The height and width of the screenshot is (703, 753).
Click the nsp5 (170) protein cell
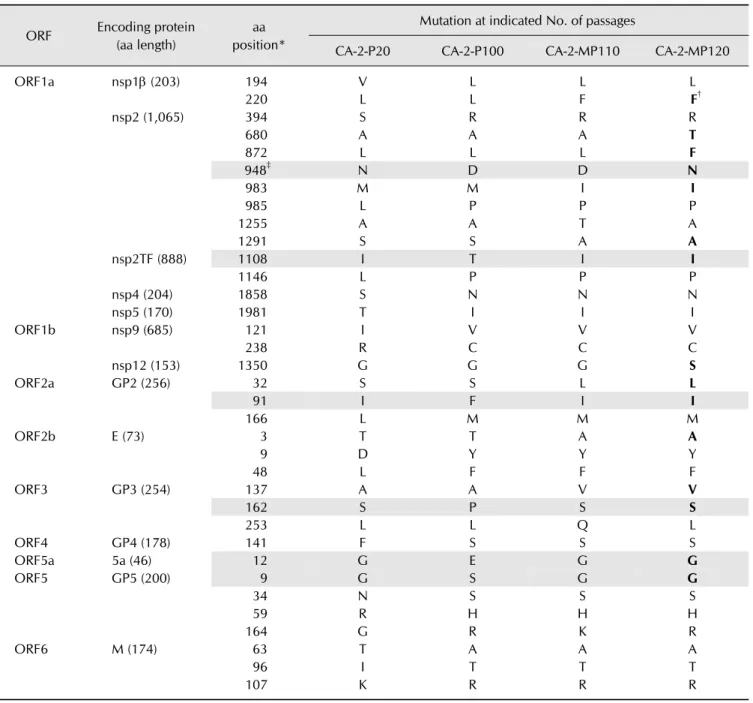pyautogui.click(x=142, y=312)
